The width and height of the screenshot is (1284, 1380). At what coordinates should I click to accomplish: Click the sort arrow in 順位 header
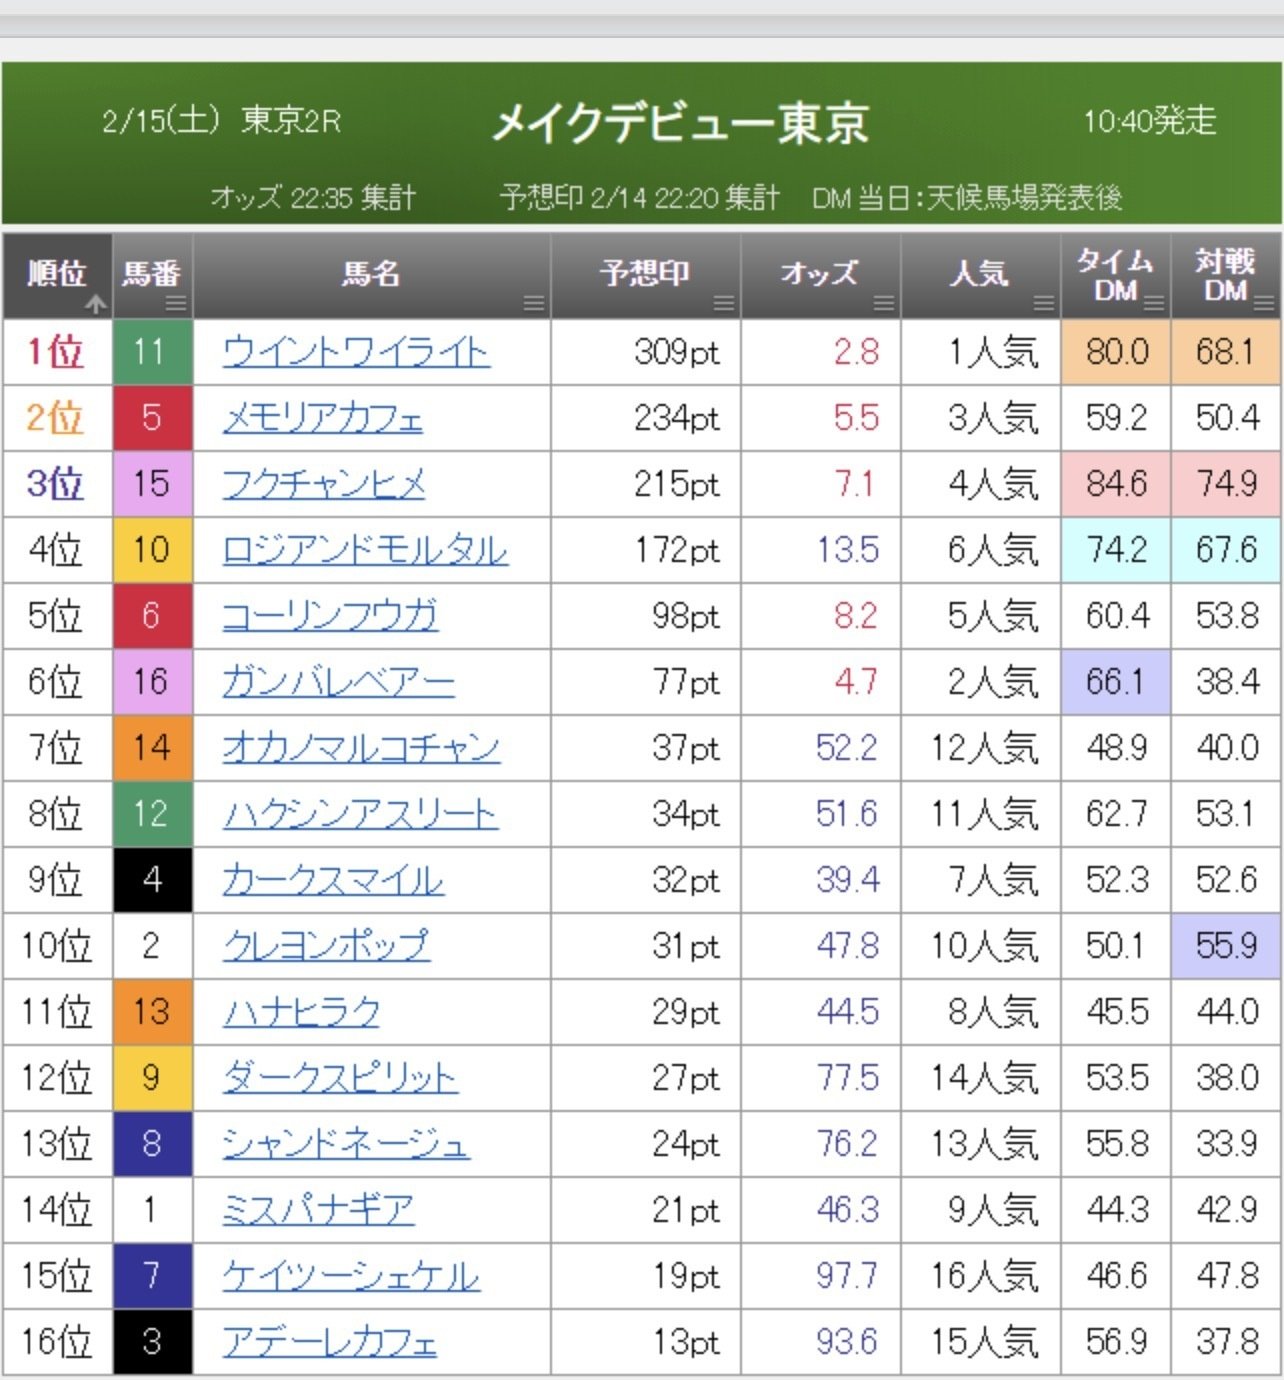[x=96, y=304]
